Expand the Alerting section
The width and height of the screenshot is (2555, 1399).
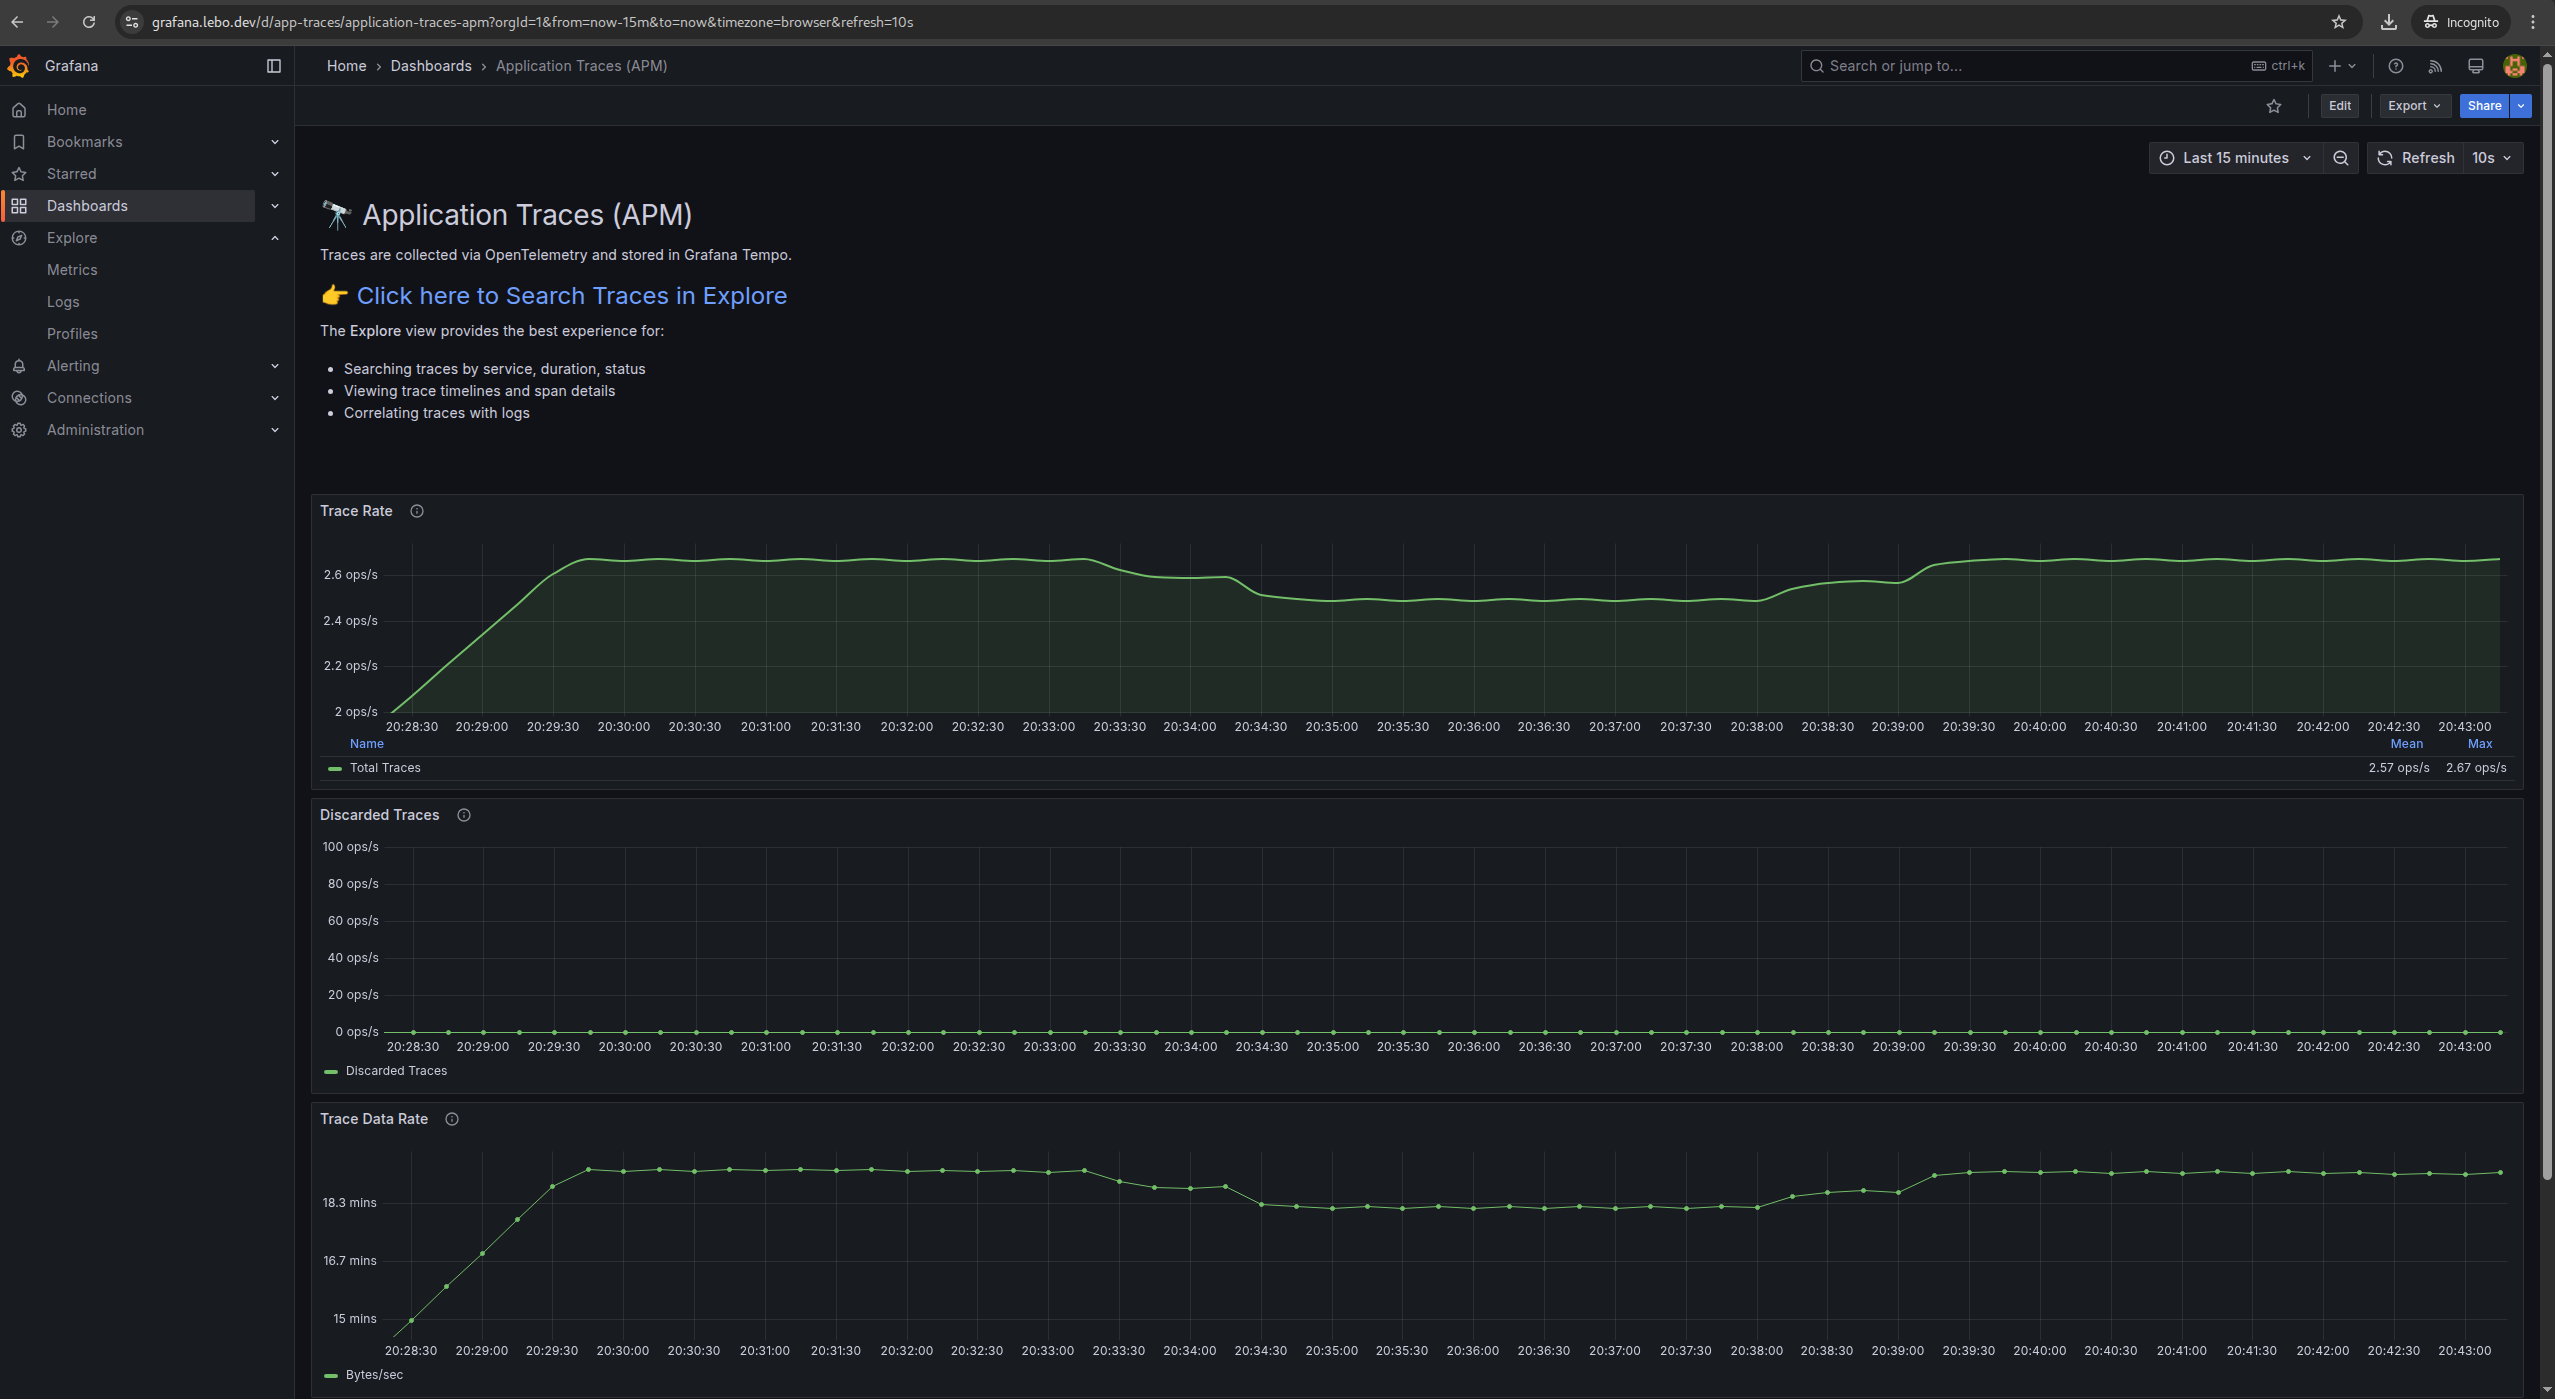coord(275,366)
